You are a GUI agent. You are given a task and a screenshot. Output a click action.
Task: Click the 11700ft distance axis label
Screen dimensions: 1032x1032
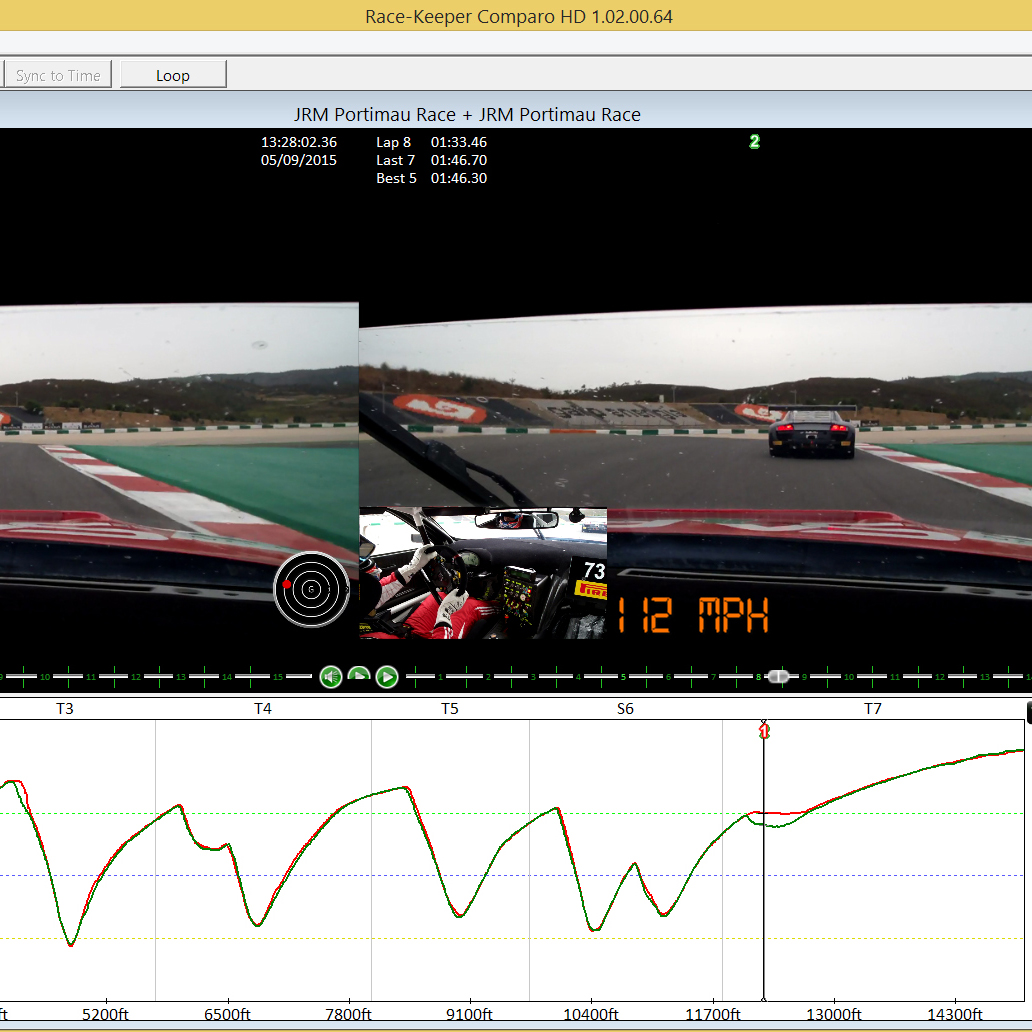[x=713, y=1014]
